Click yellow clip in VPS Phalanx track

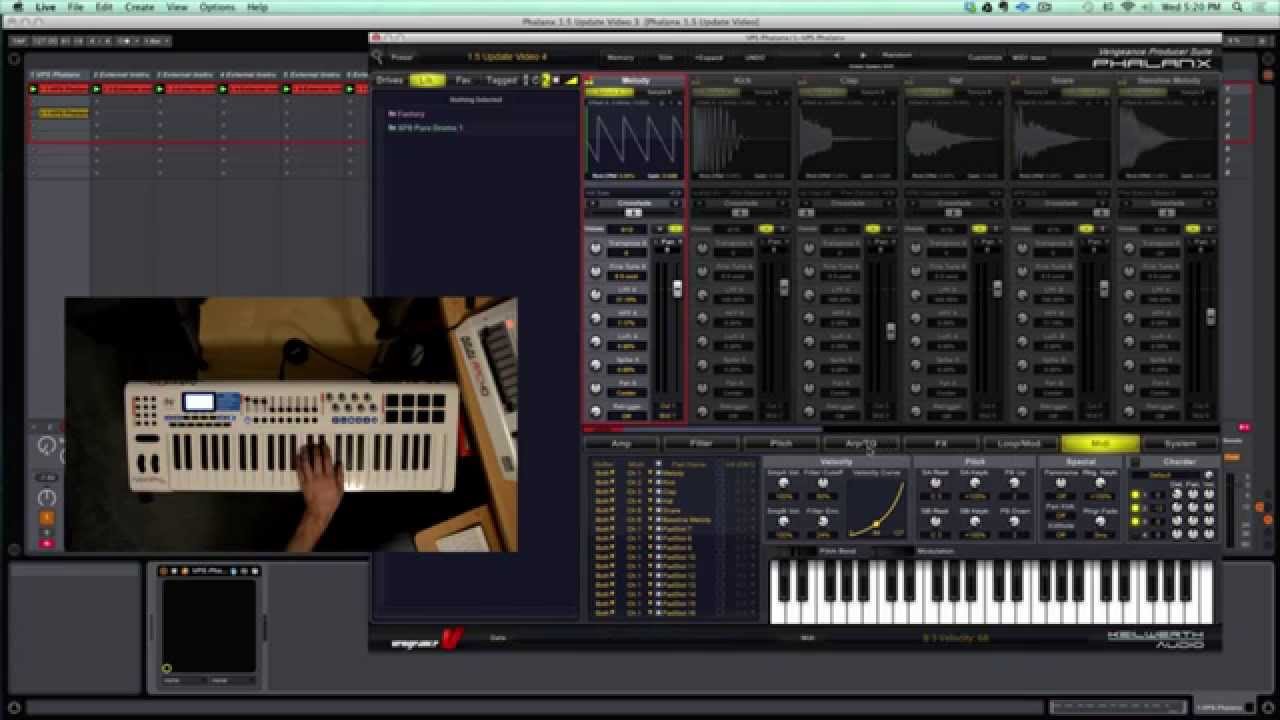pyautogui.click(x=63, y=113)
